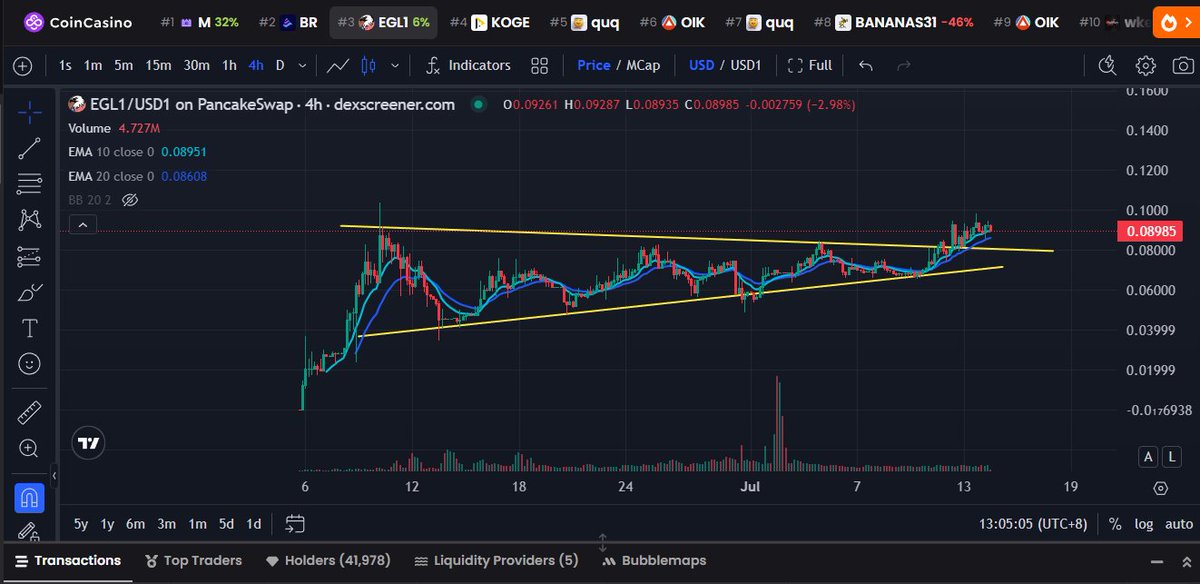The height and width of the screenshot is (584, 1200).
Task: Switch to candlestick chart style
Action: point(367,66)
